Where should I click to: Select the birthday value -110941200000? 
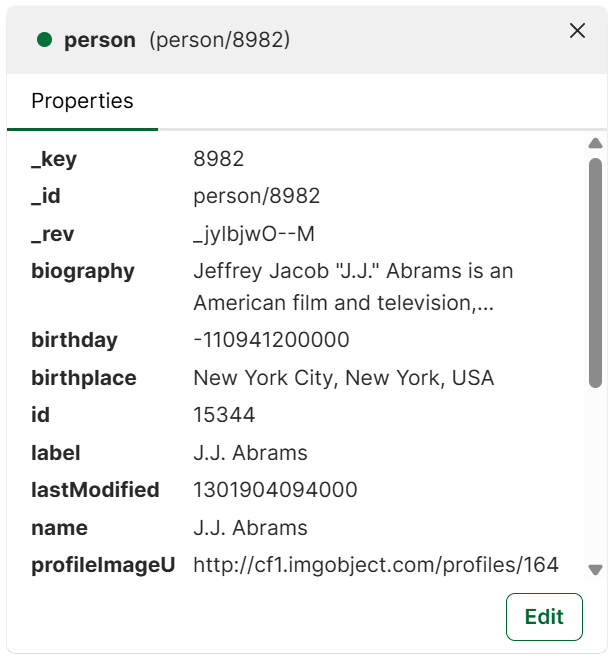click(x=271, y=340)
